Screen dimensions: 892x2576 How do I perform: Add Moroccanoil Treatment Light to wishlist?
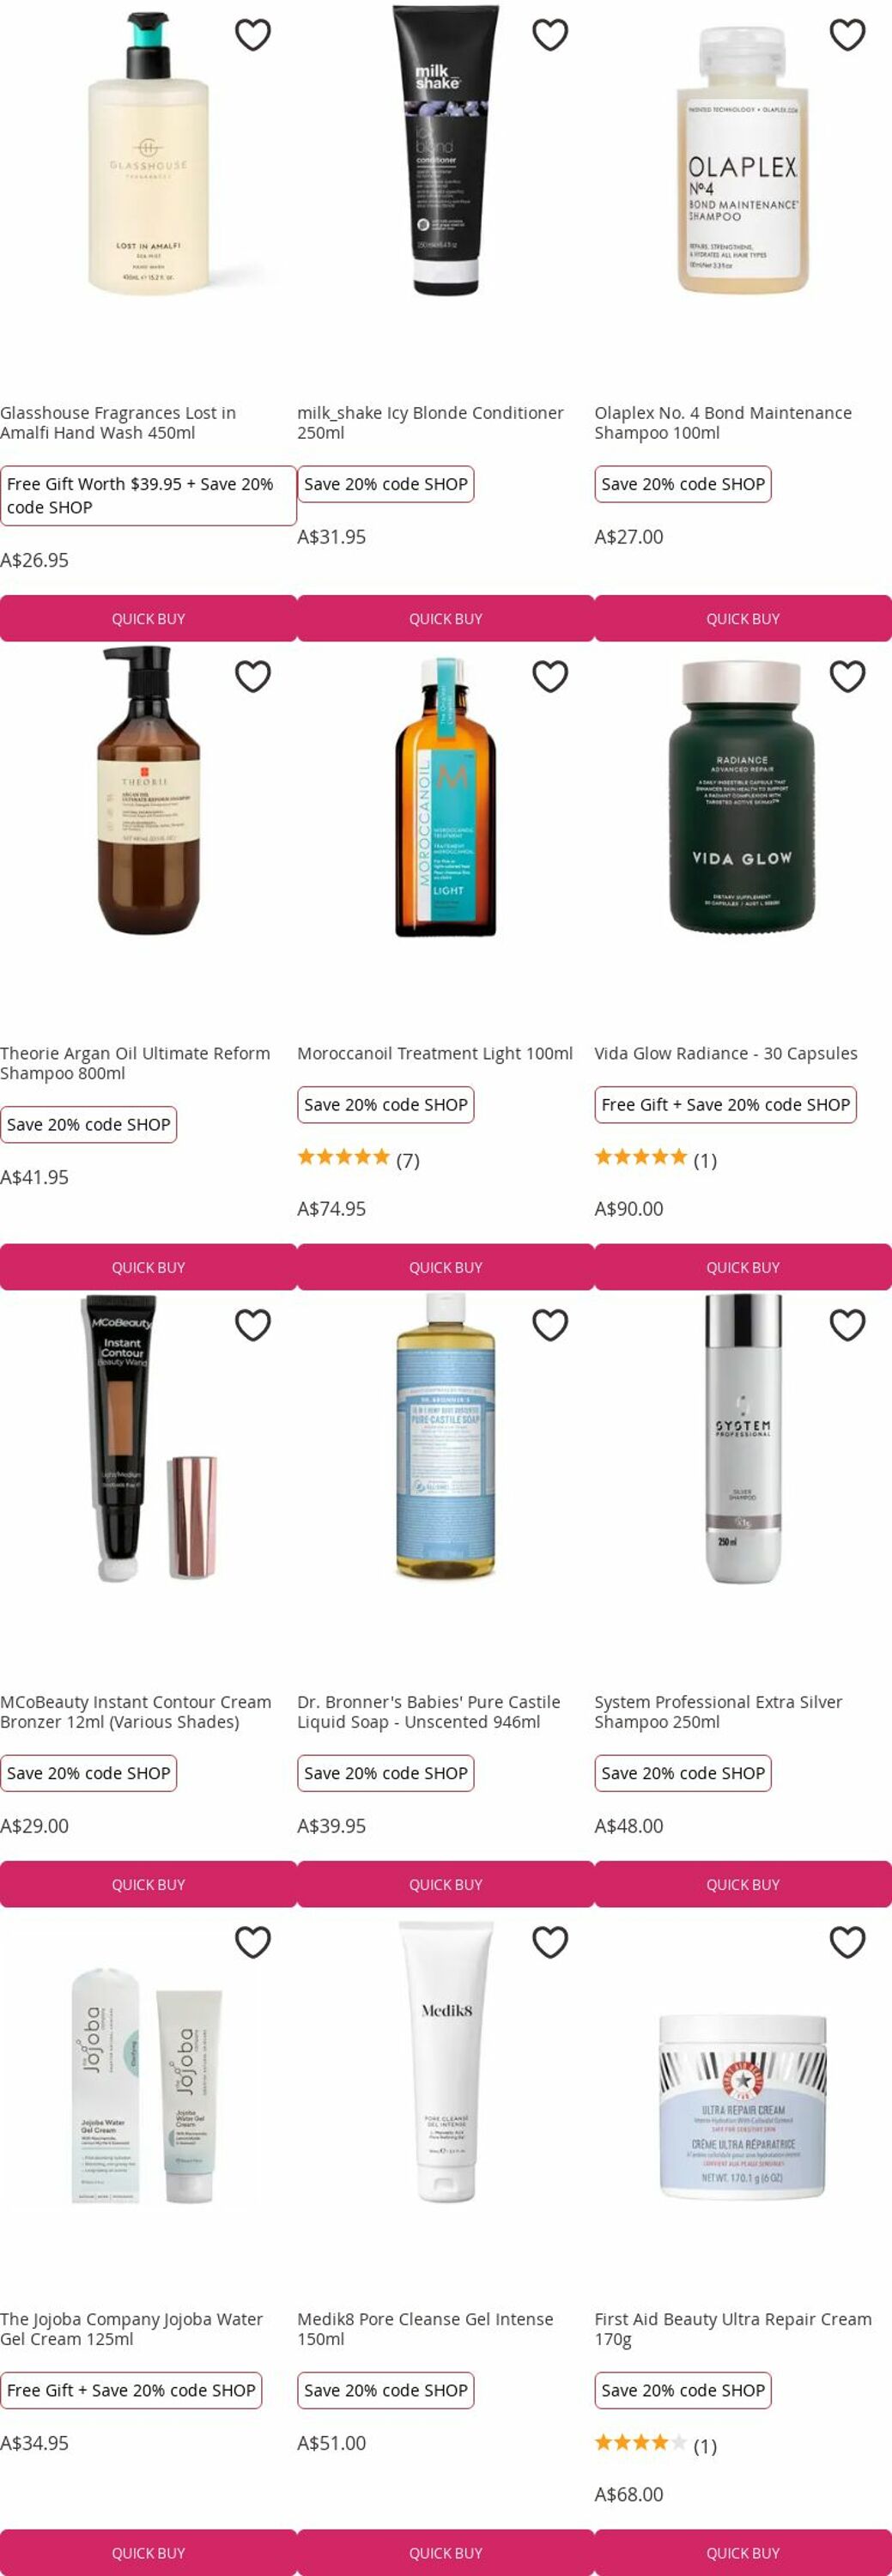[550, 677]
